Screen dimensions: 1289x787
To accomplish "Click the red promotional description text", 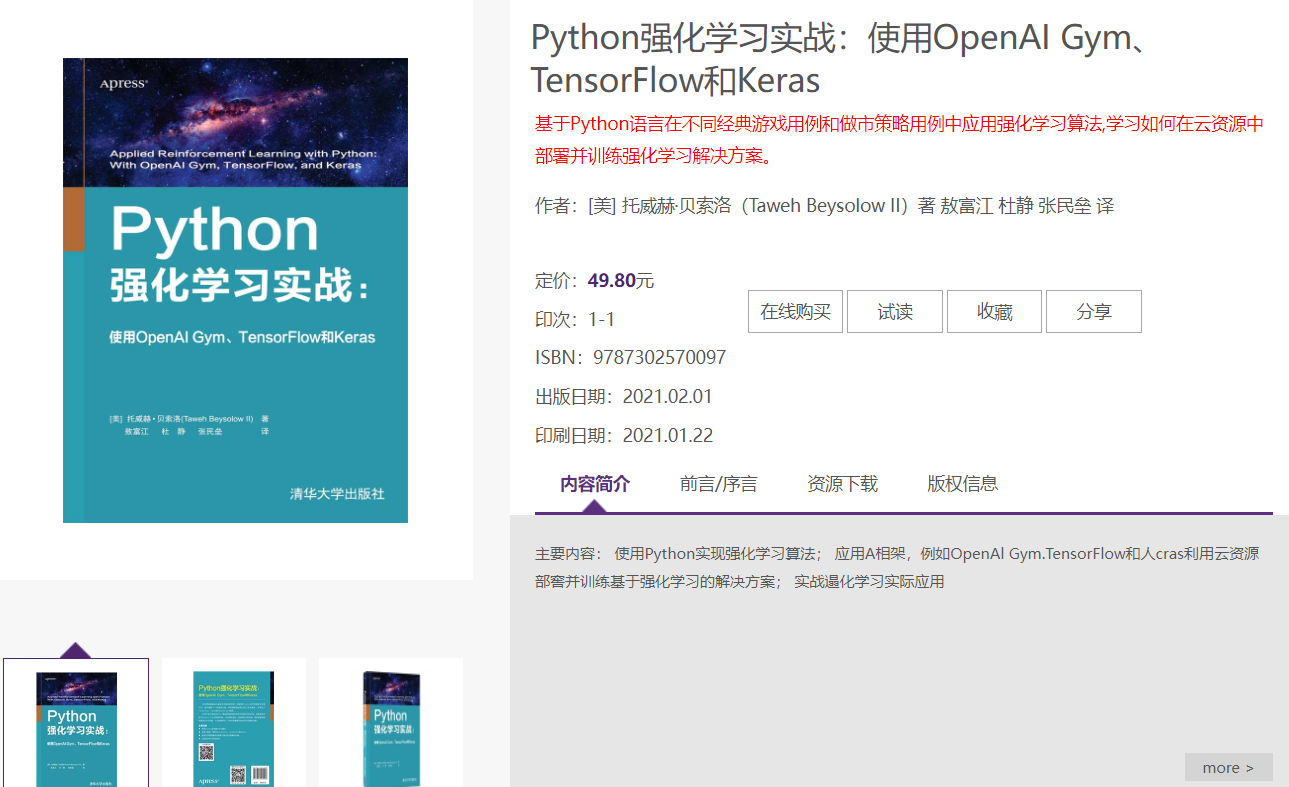I will click(899, 140).
